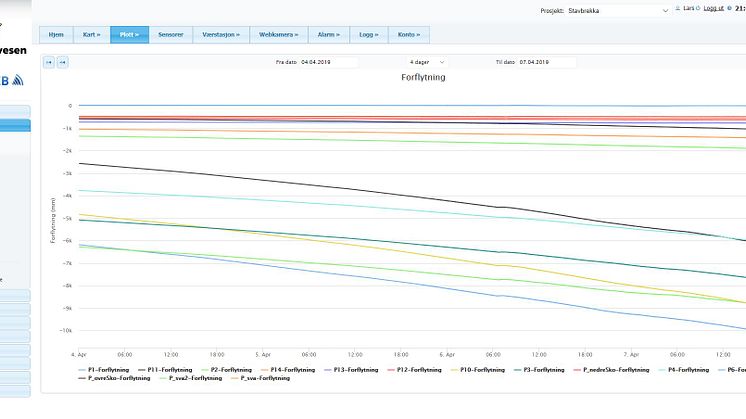The height and width of the screenshot is (419, 746).
Task: Click the signal wave logo icon
Action: [18, 80]
